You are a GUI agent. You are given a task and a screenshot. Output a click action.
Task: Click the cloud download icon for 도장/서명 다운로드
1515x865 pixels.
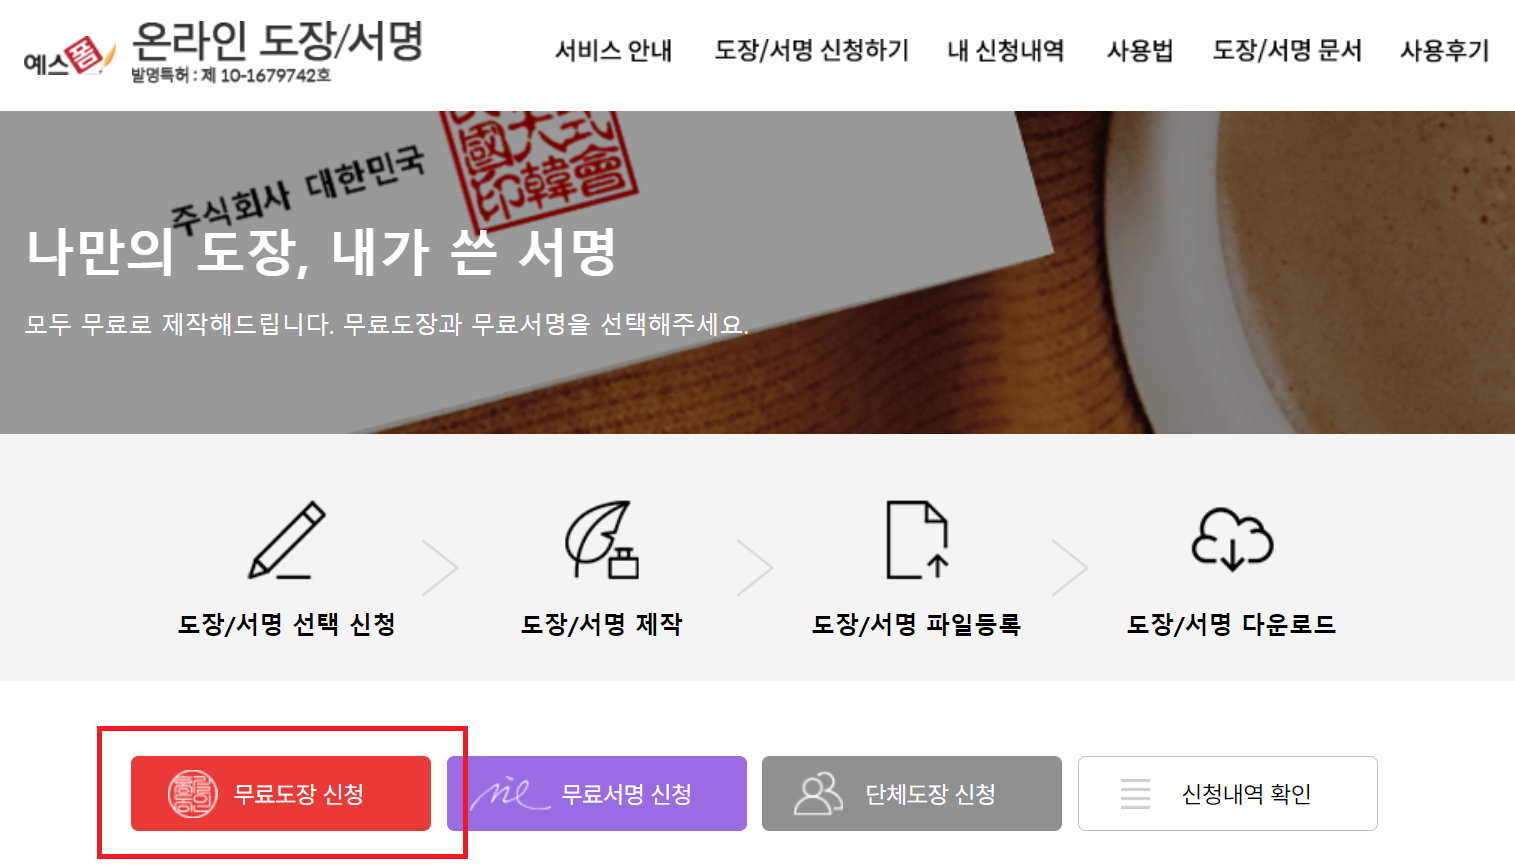(x=1232, y=539)
